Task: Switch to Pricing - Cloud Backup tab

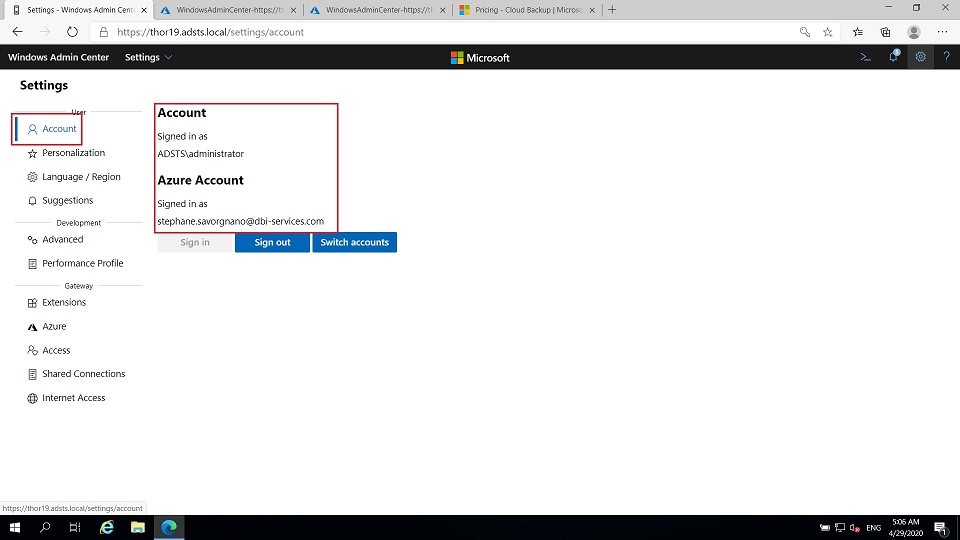Action: click(x=528, y=10)
